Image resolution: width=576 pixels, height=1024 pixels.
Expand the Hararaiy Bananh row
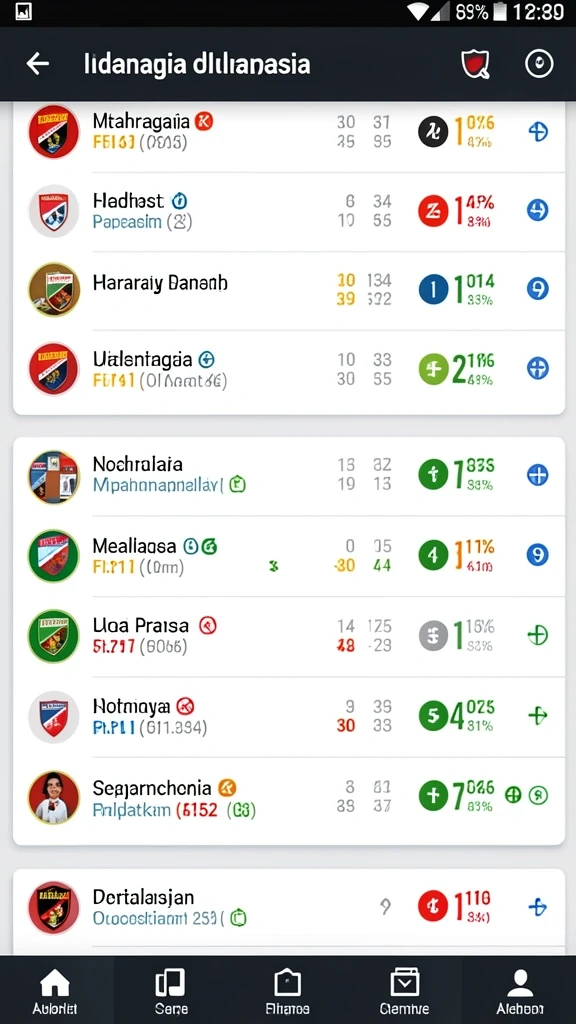pos(289,289)
